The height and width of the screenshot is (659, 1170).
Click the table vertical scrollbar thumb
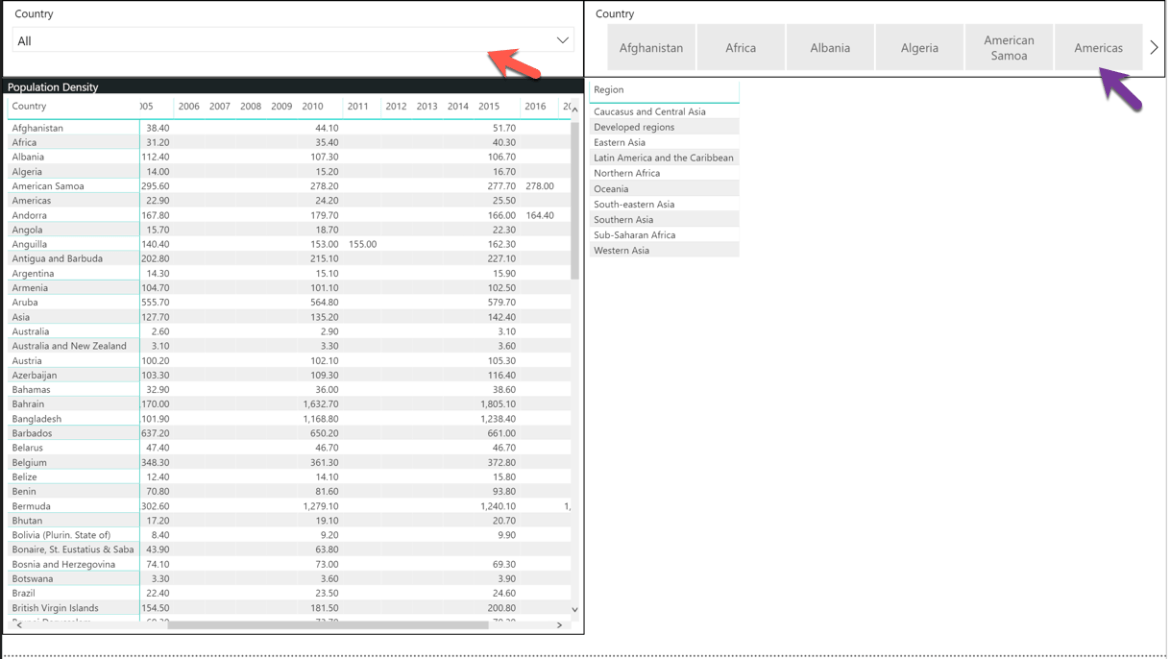[x=575, y=200]
